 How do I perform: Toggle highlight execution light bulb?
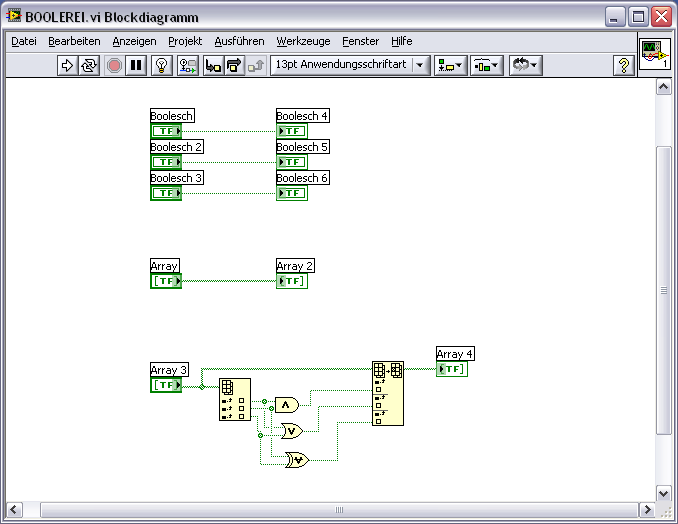click(162, 65)
